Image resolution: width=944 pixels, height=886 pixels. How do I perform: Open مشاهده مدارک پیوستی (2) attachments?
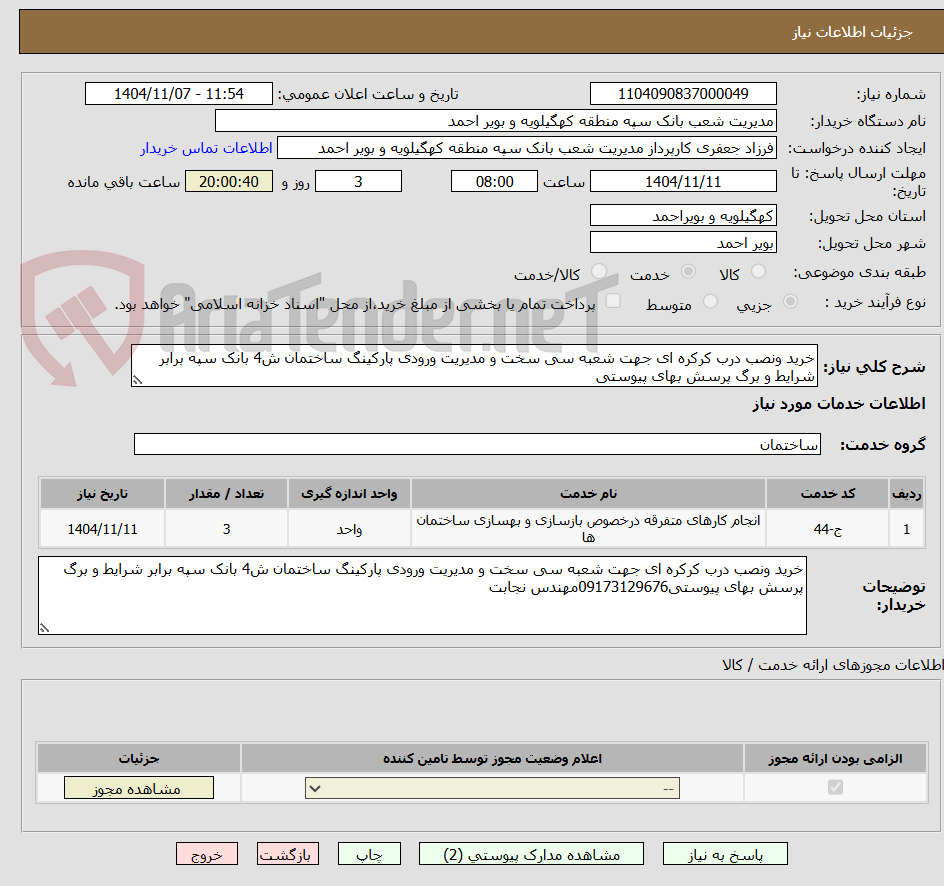point(531,853)
